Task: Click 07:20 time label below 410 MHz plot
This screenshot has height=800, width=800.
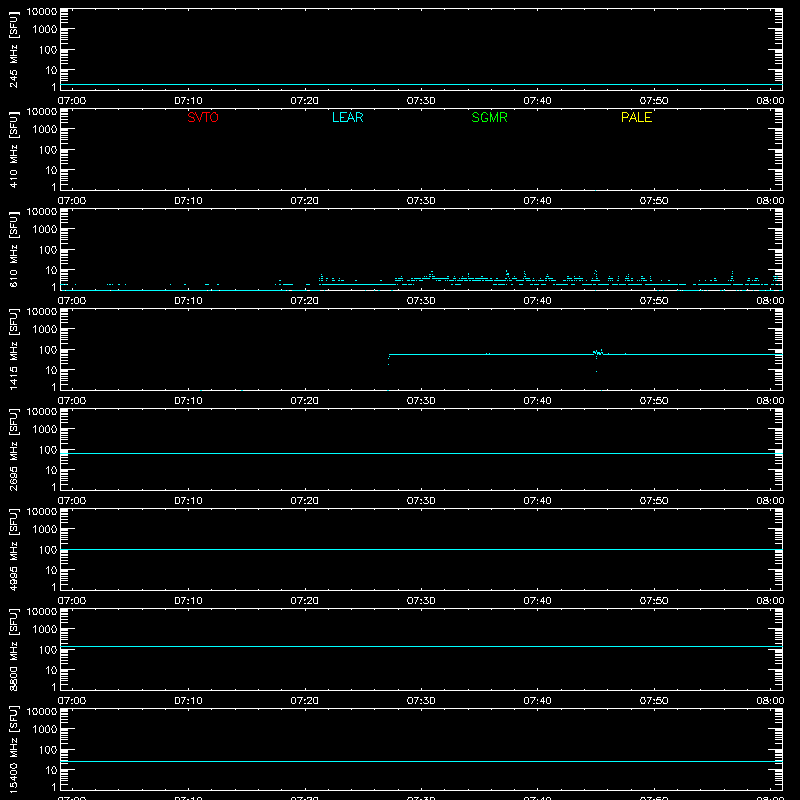Action: tap(305, 201)
